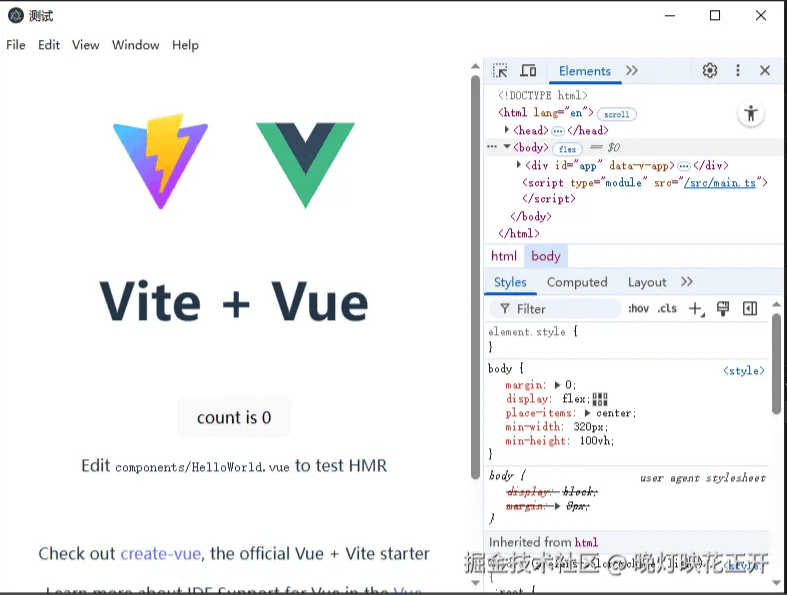Image resolution: width=787 pixels, height=595 pixels.
Task: Expand the div id=app node
Action: pyautogui.click(x=518, y=164)
